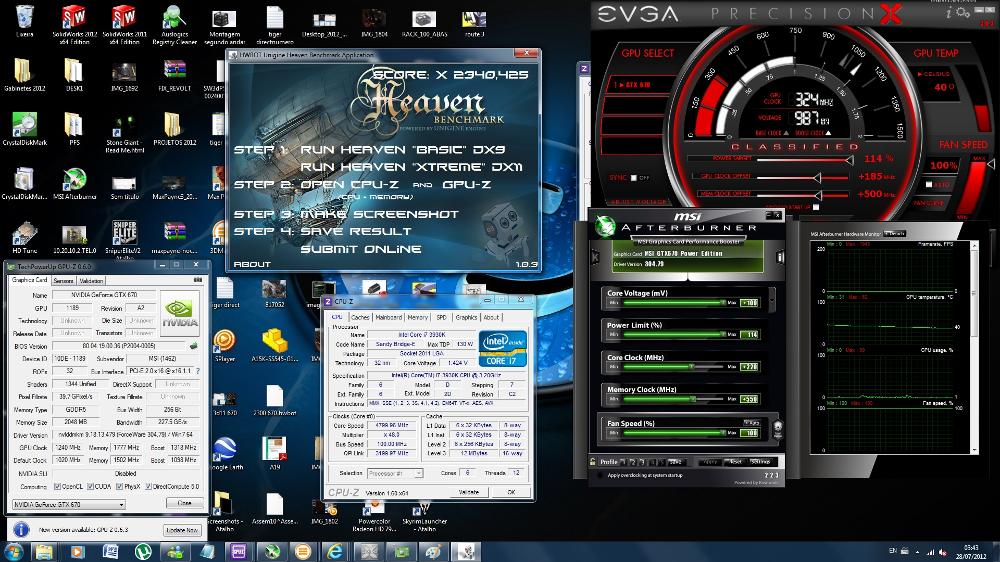Switch to Validation tab in GPU-Z
Viewport: 1000px width, 562px height.
(91, 280)
